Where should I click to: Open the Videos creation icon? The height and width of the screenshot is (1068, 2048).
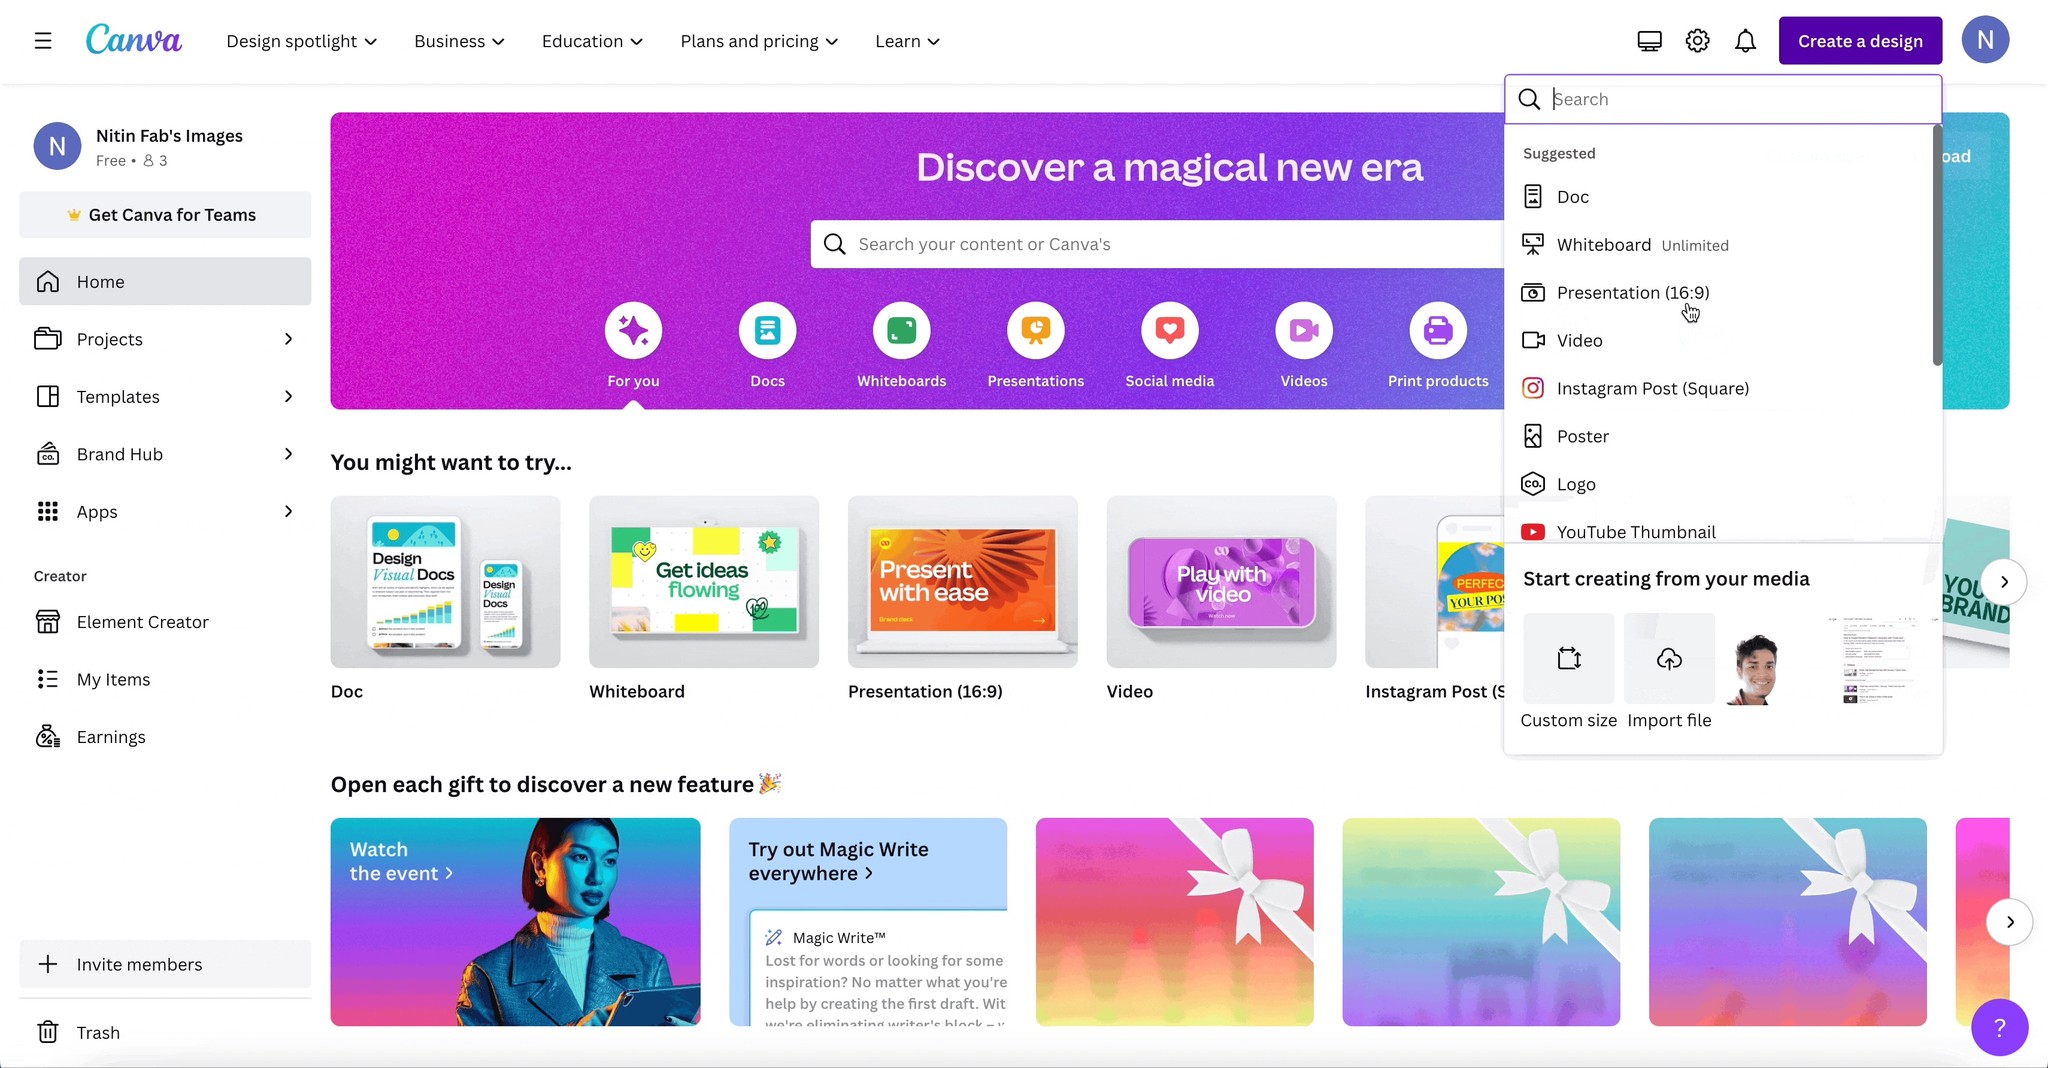pos(1303,330)
